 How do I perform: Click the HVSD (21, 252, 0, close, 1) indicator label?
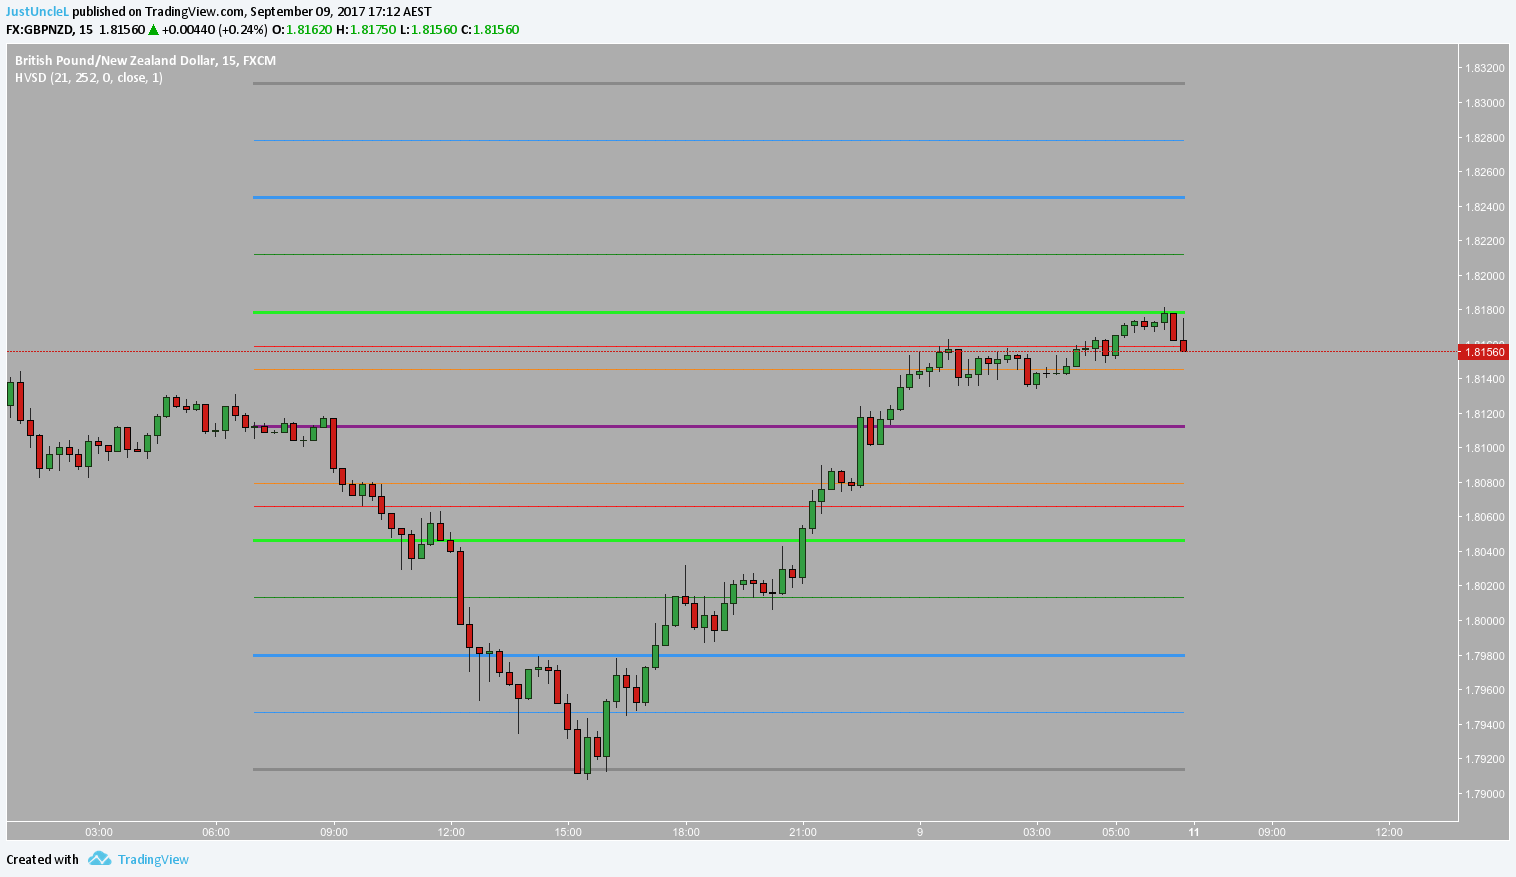[x=88, y=77]
